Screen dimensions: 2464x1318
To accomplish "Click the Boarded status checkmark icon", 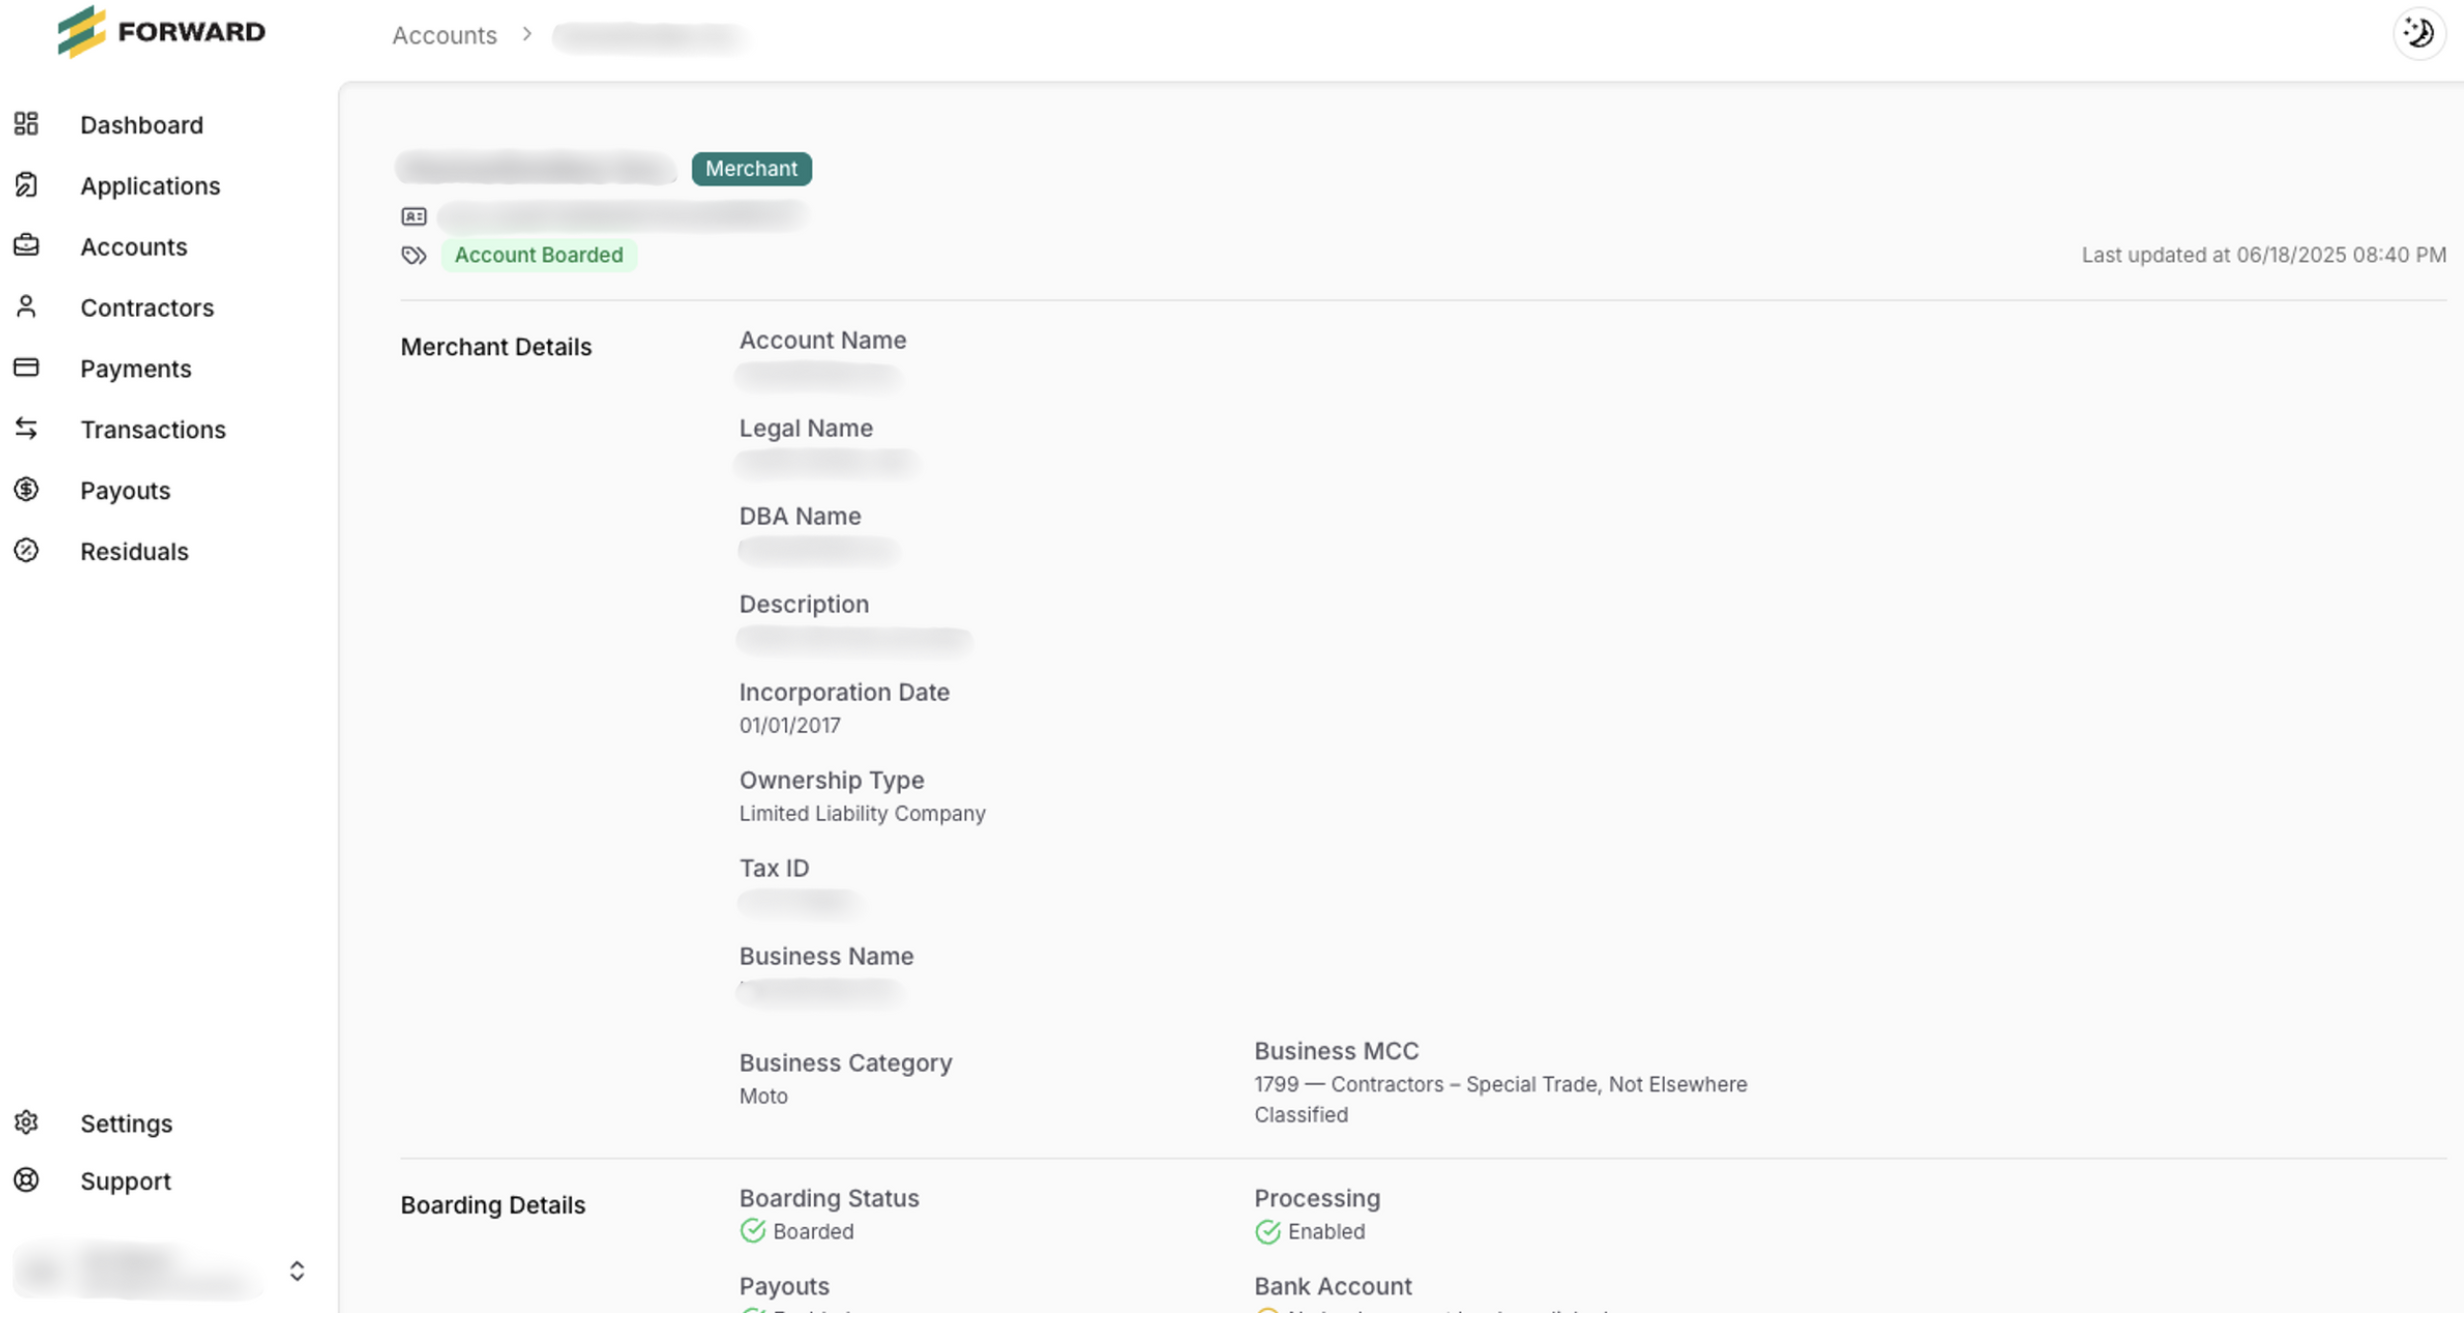I will pos(752,1231).
